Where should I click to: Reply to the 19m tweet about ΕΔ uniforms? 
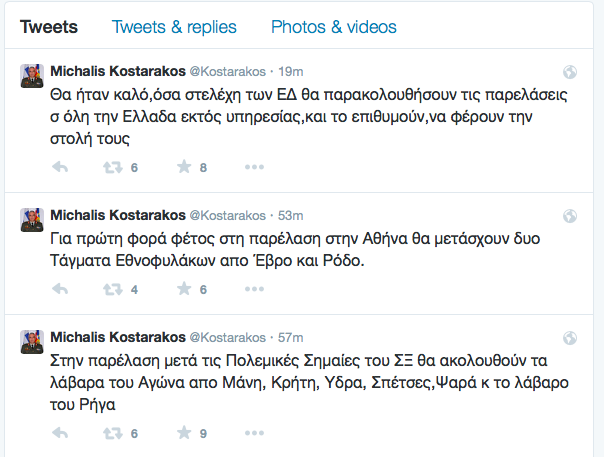59,167
